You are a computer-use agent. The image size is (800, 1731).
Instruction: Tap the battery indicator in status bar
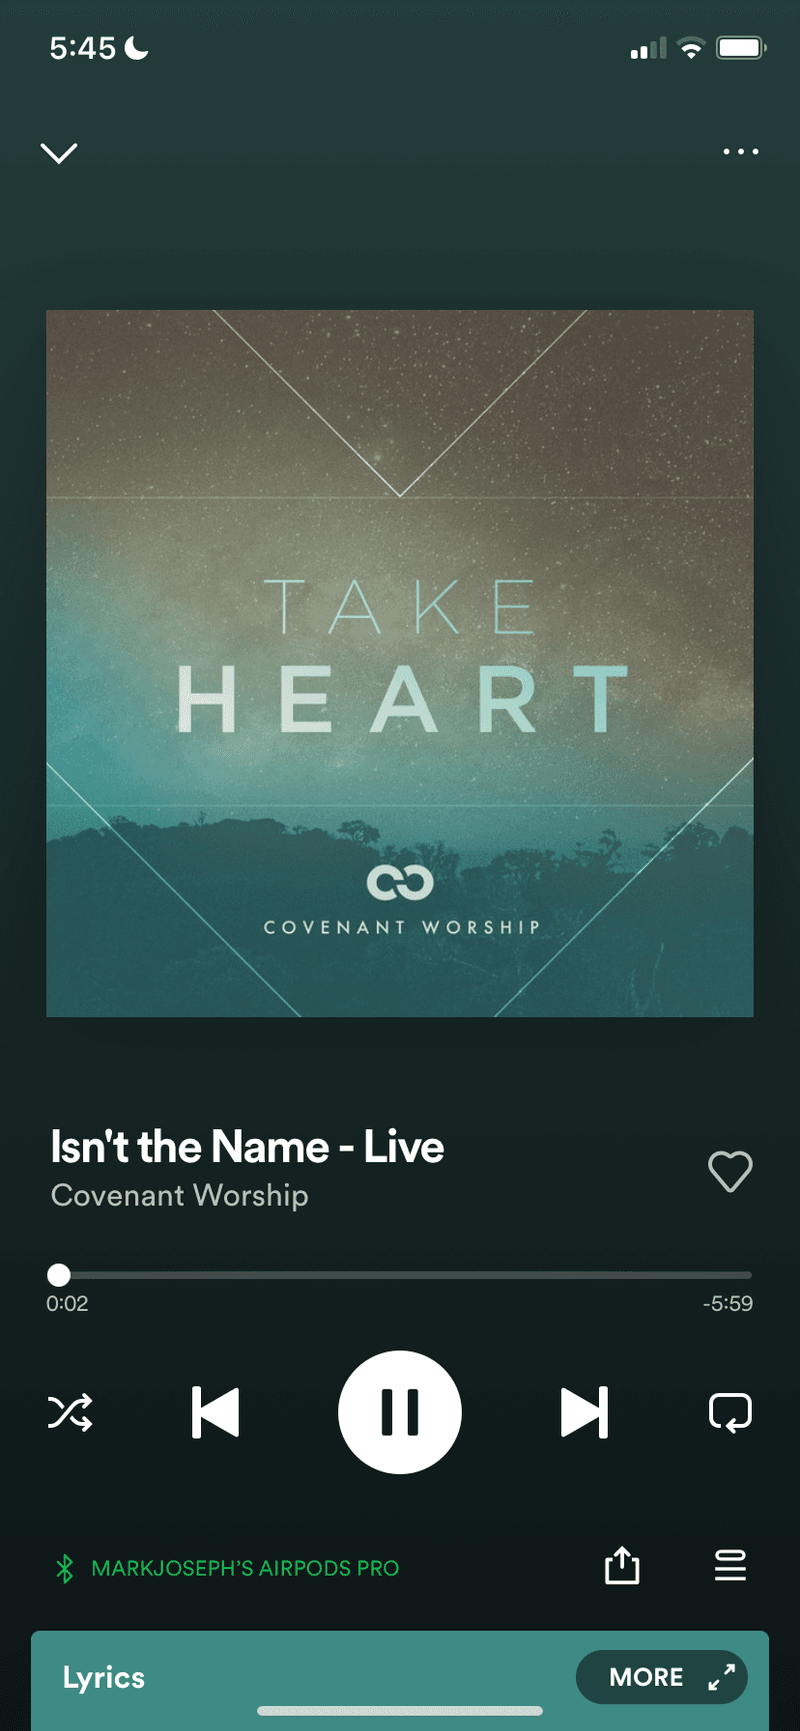point(741,47)
